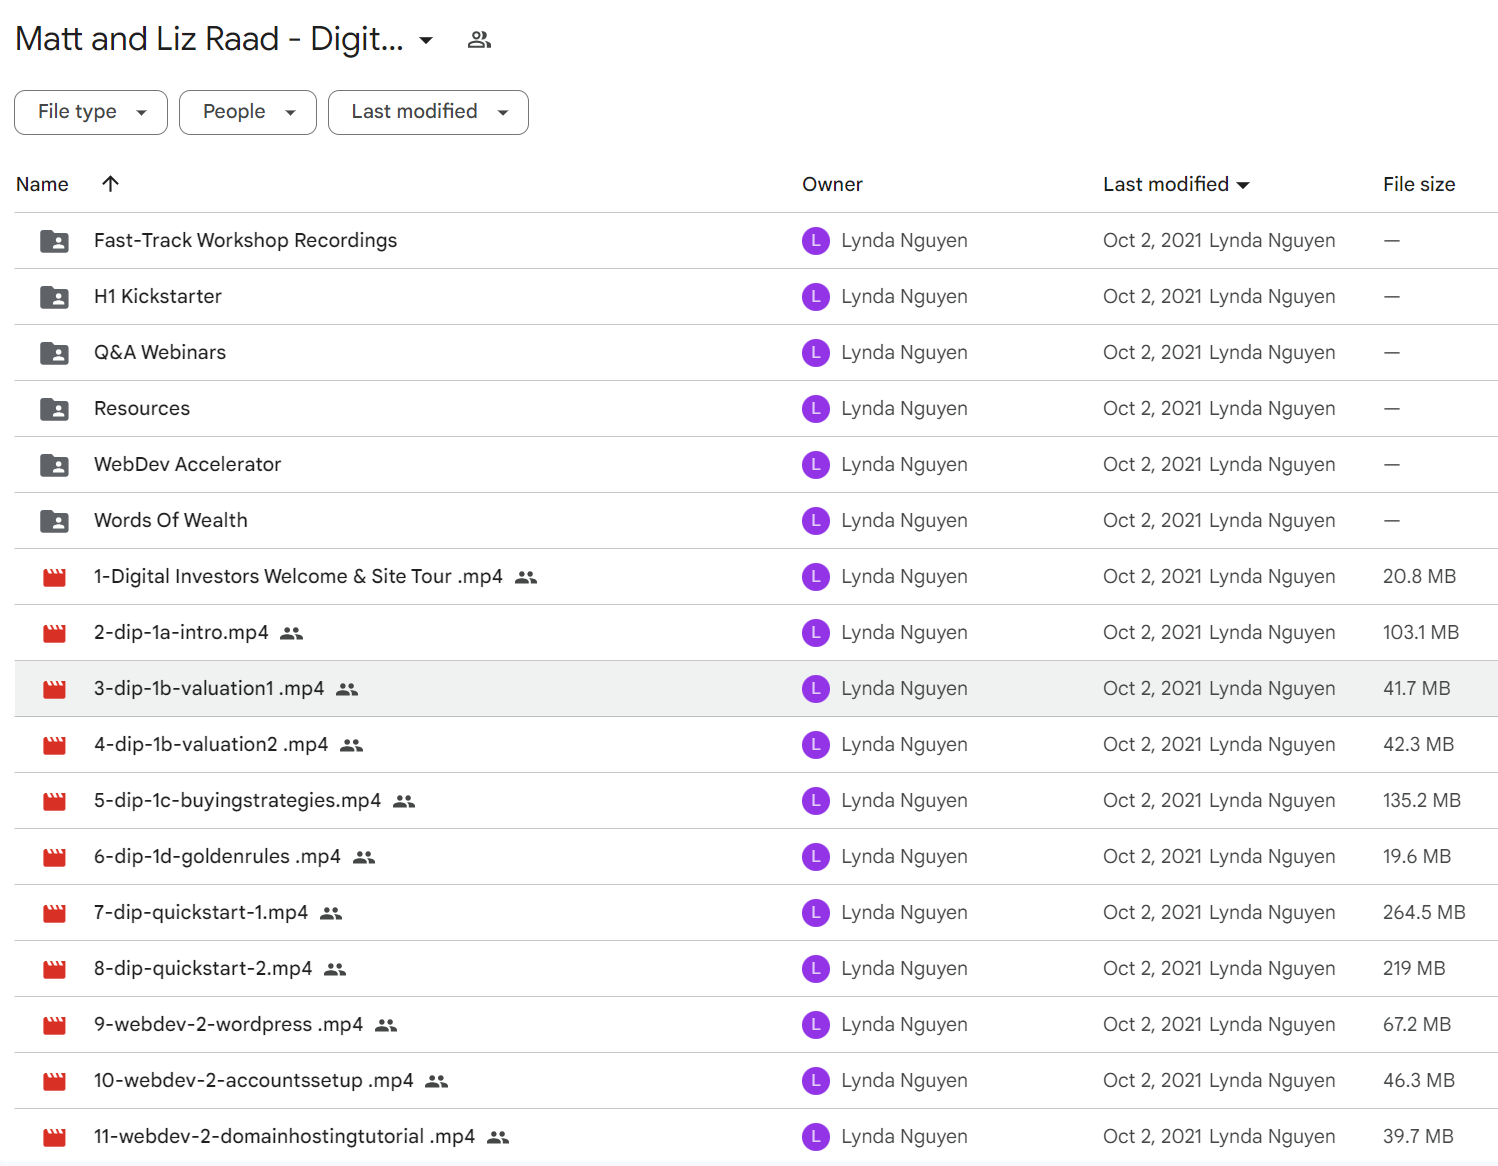
Task: Click video icon for 5-dip-1c-buyingstrategies.mp4
Action: [x=54, y=801]
